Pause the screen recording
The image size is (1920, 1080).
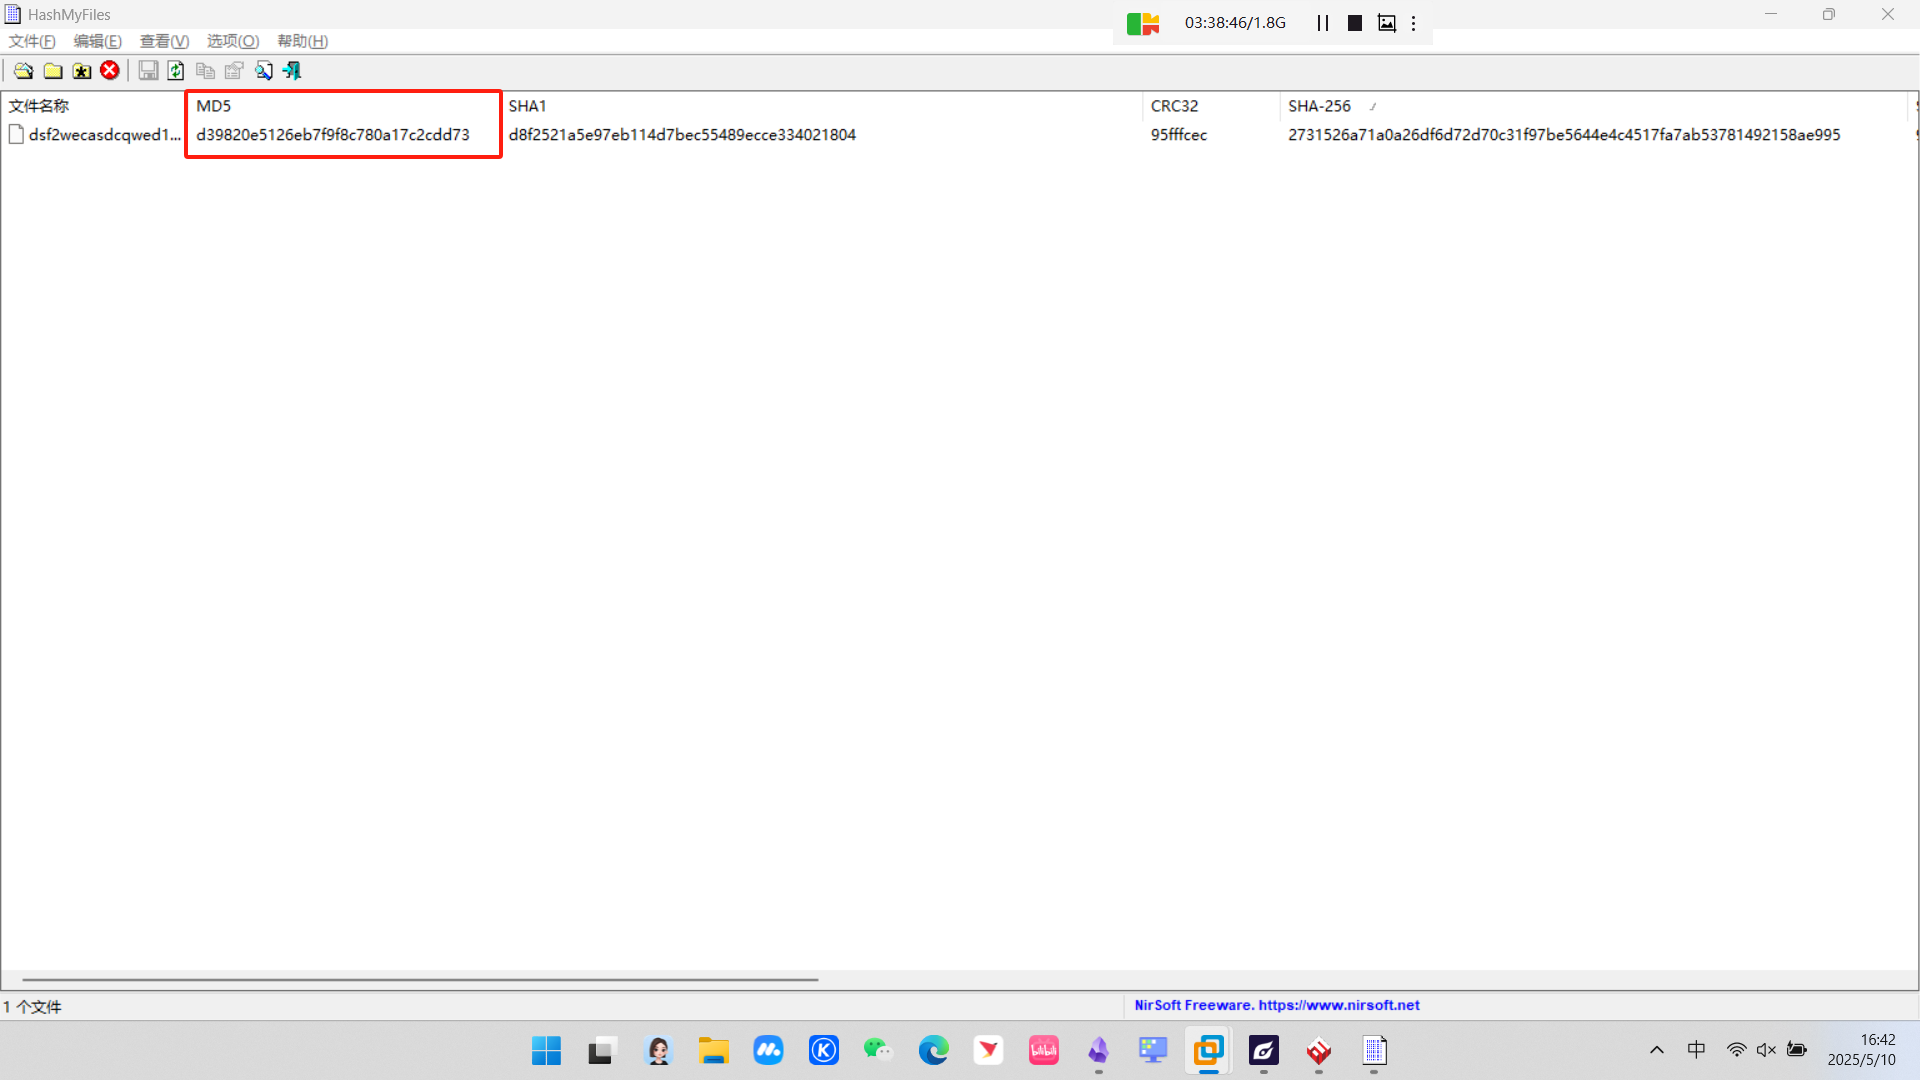click(x=1322, y=23)
